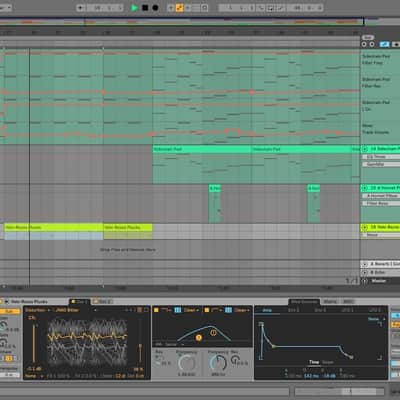The image size is (400, 400).
Task: Click the Previous Locator round button
Action: point(364,44)
